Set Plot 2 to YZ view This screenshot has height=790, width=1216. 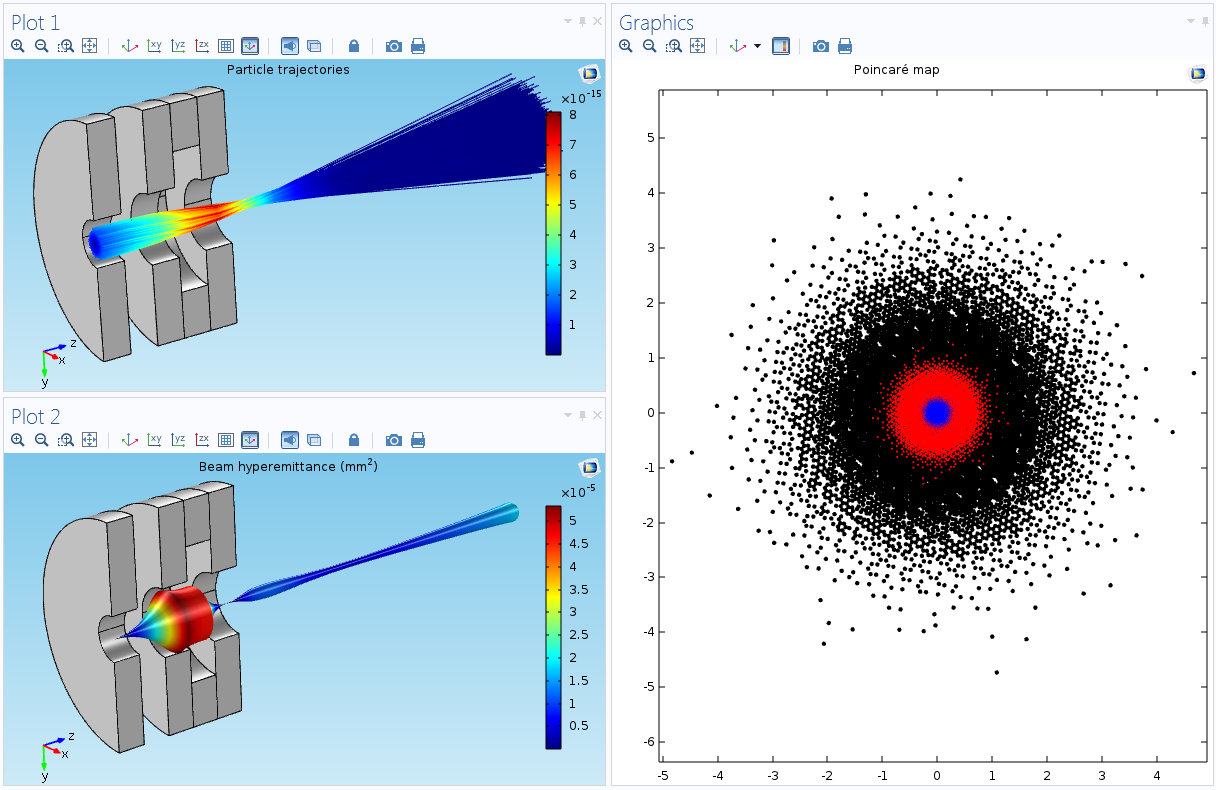pos(178,440)
